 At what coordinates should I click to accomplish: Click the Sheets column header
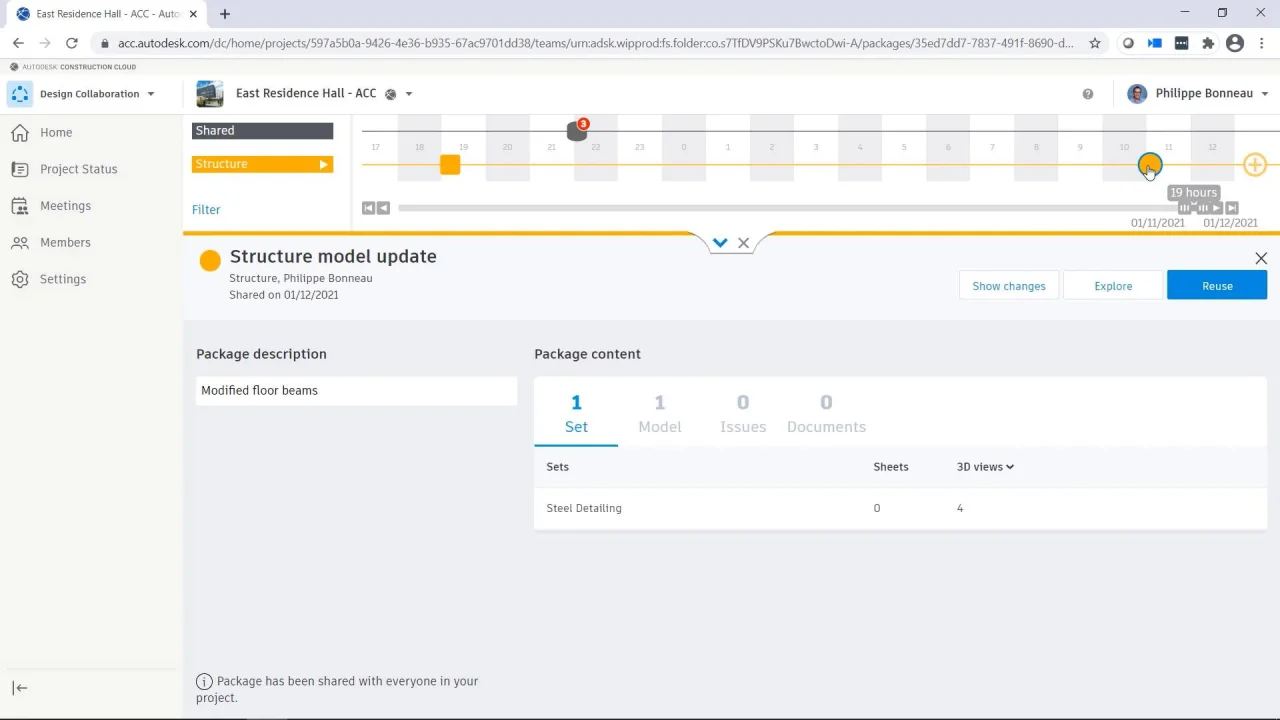pos(891,467)
